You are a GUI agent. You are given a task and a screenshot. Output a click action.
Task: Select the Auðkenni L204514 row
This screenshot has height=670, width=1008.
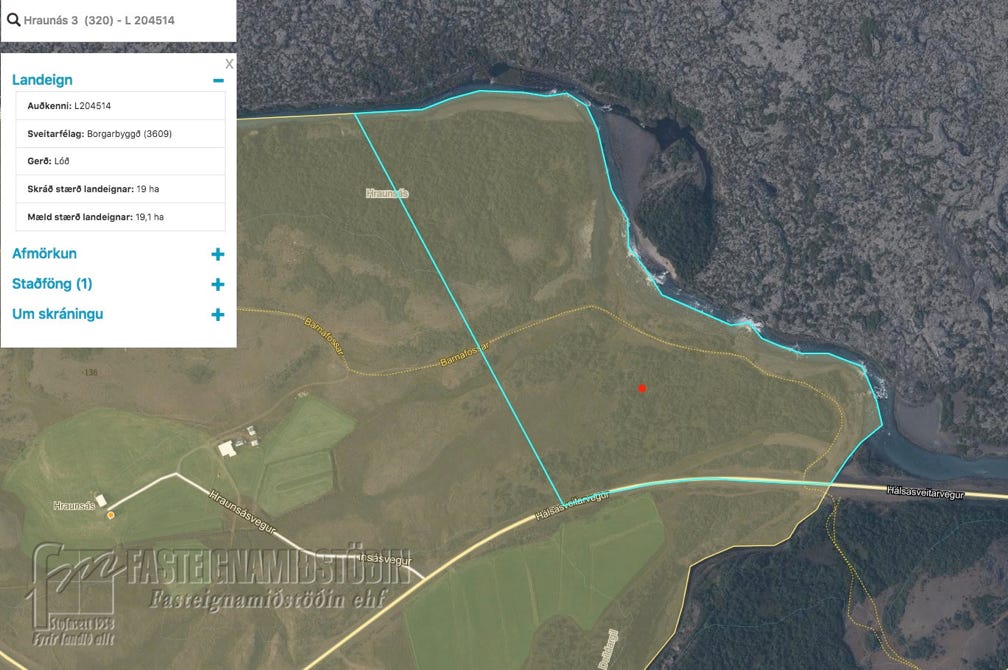120,105
